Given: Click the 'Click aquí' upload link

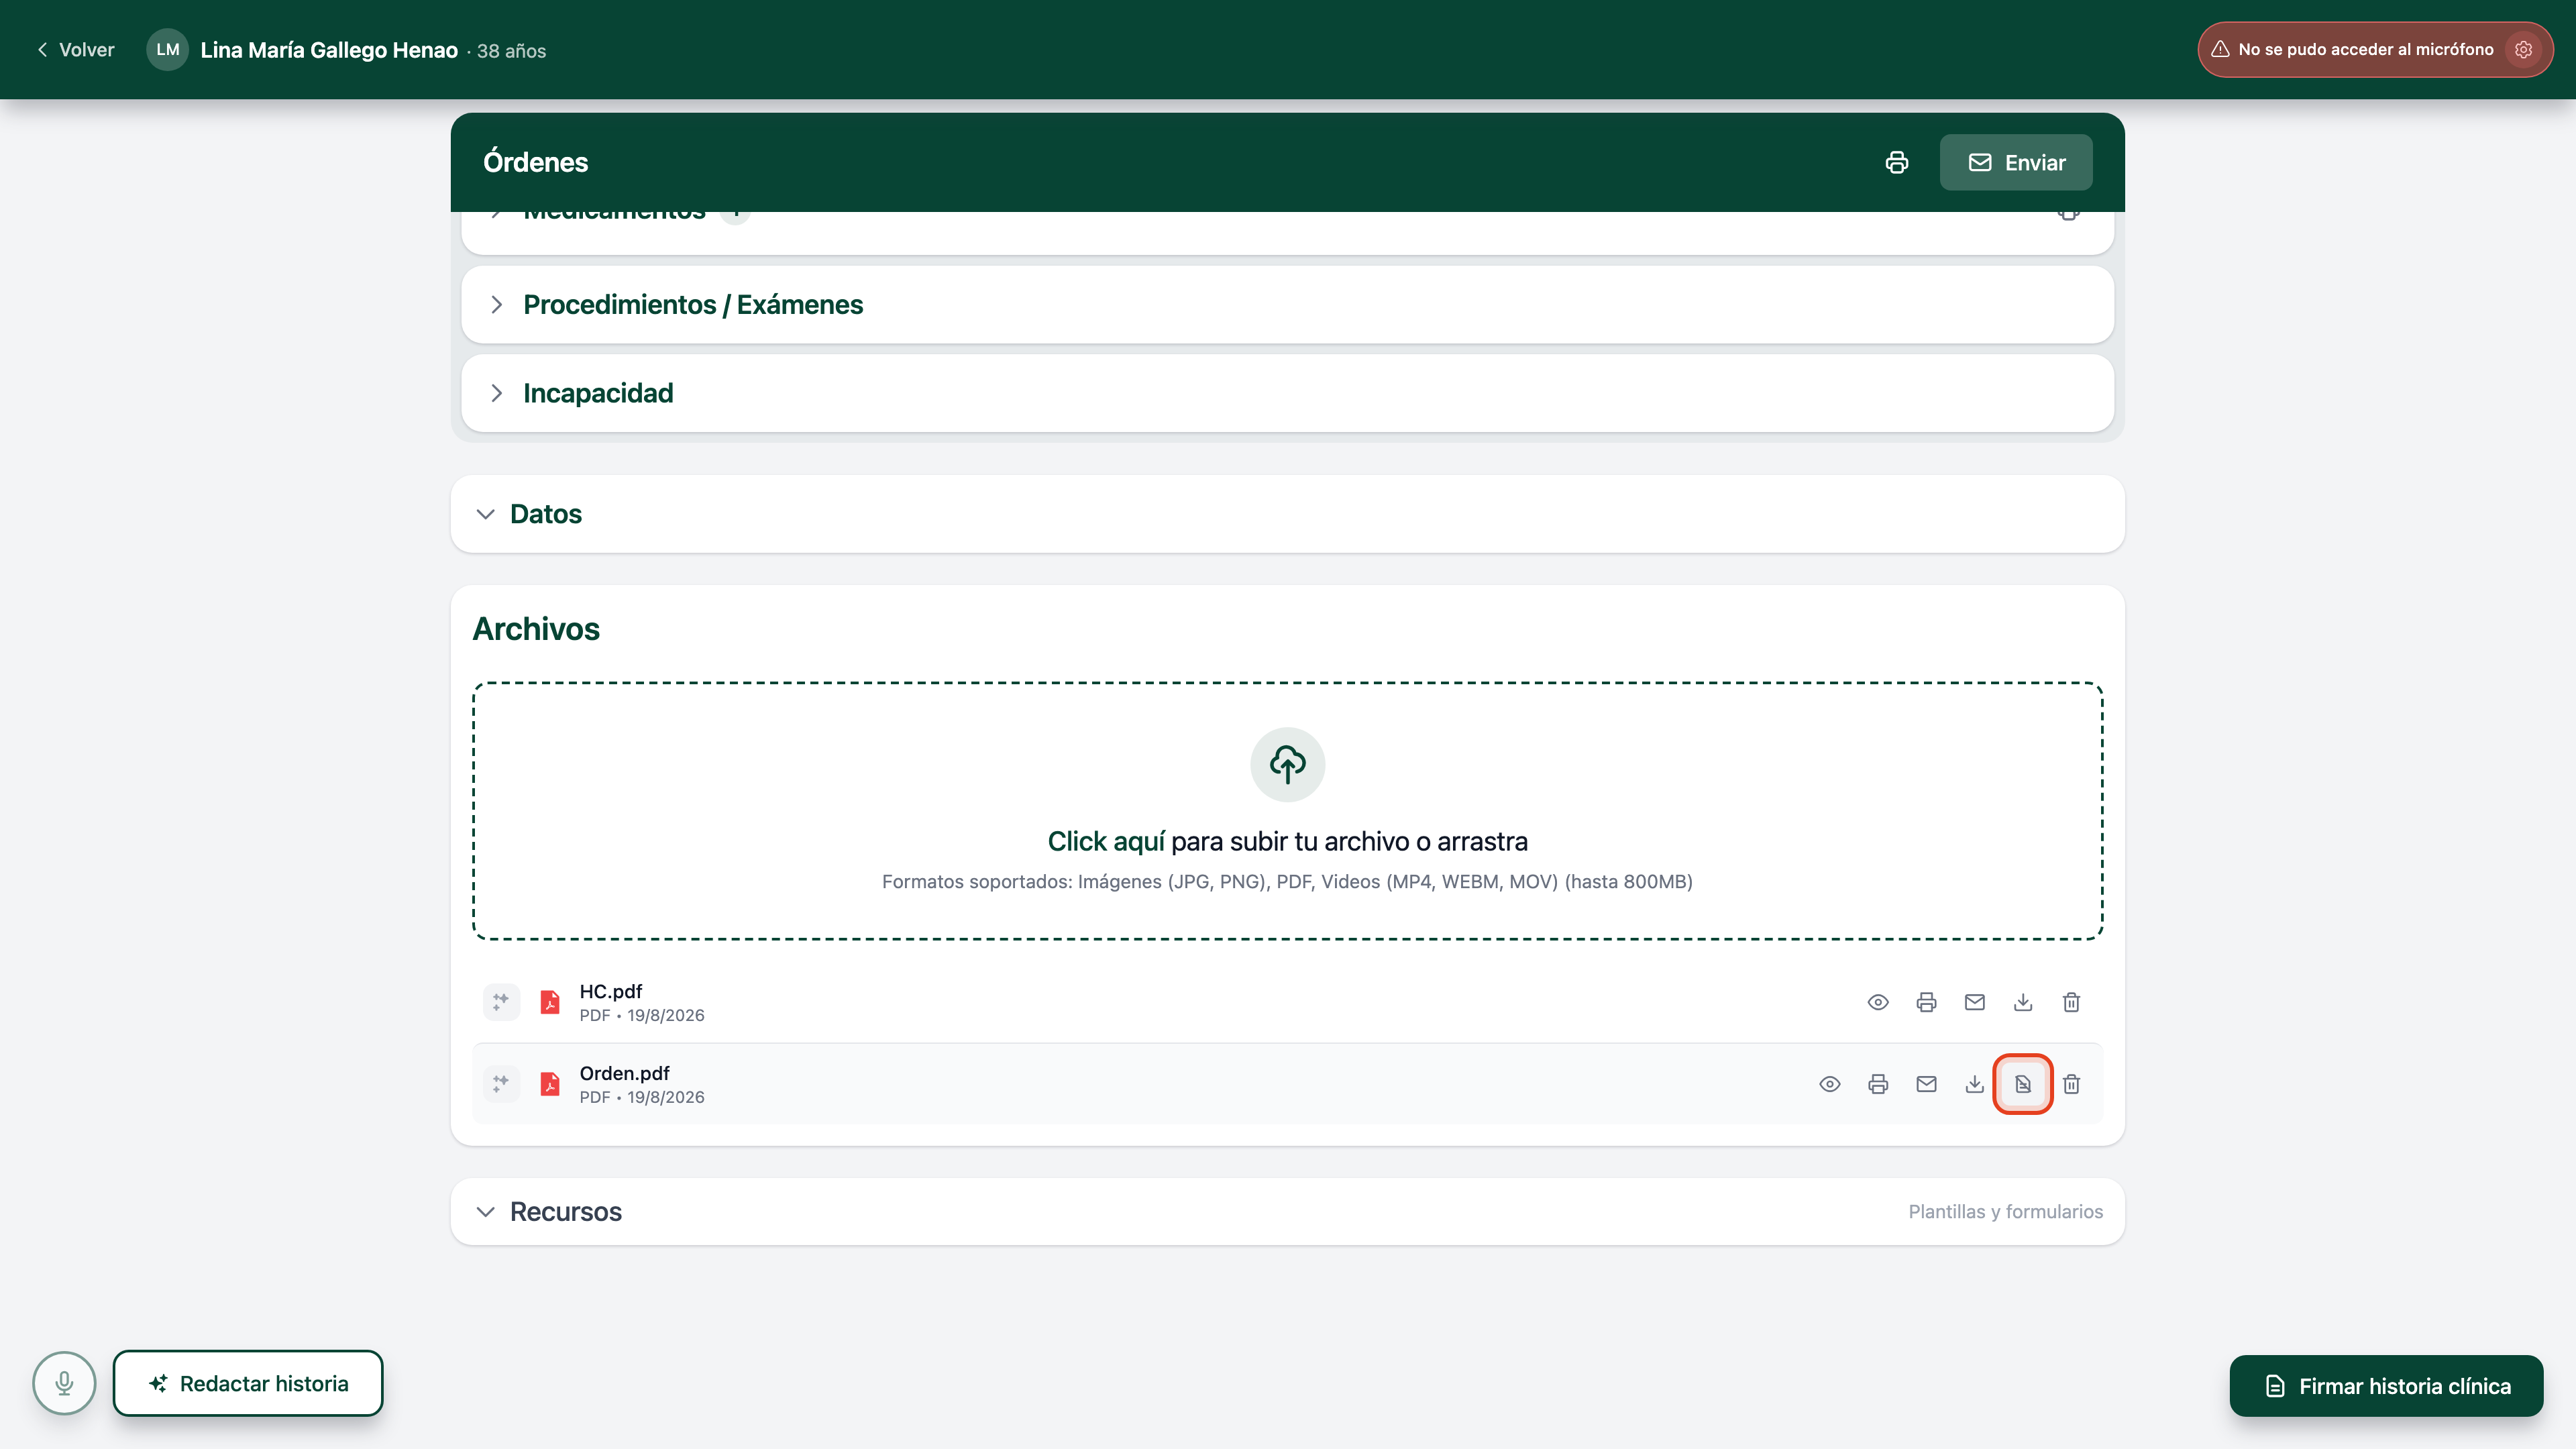Looking at the screenshot, I should [x=1106, y=841].
